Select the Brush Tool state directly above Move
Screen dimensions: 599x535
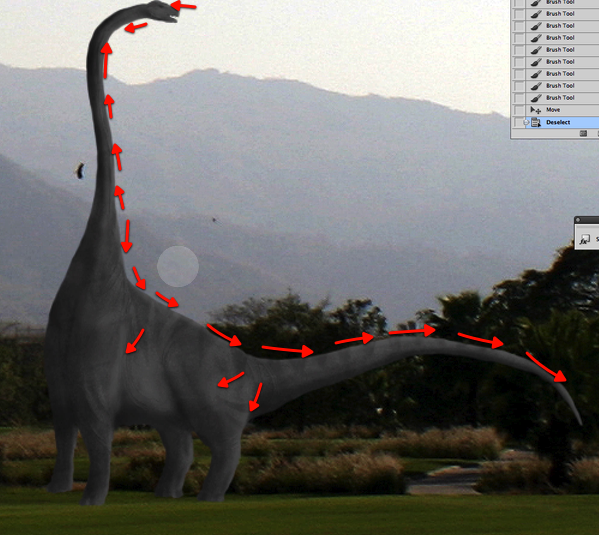click(562, 98)
